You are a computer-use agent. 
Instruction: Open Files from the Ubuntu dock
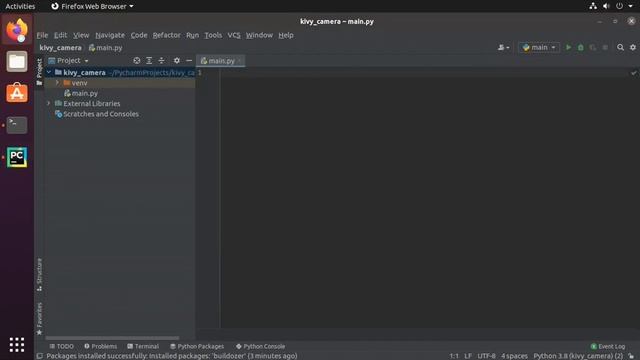click(17, 62)
